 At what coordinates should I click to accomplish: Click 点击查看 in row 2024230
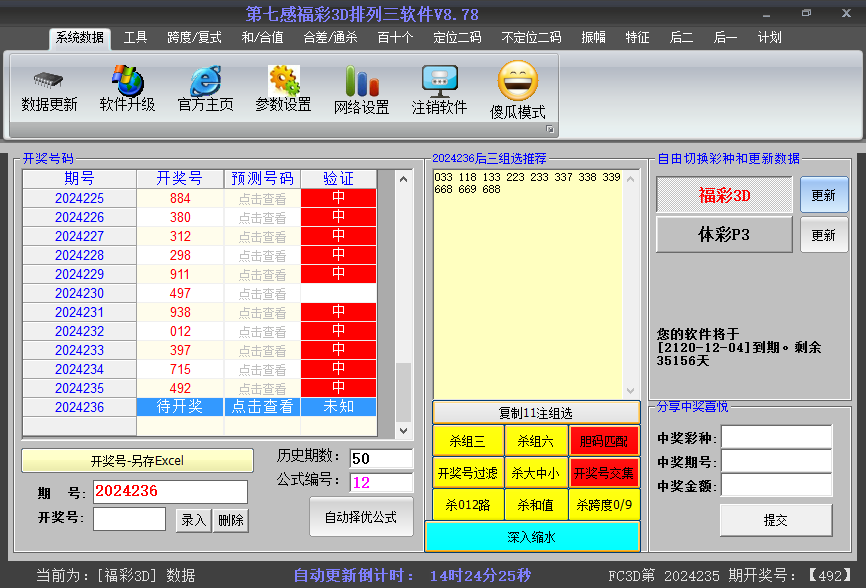coord(262,294)
